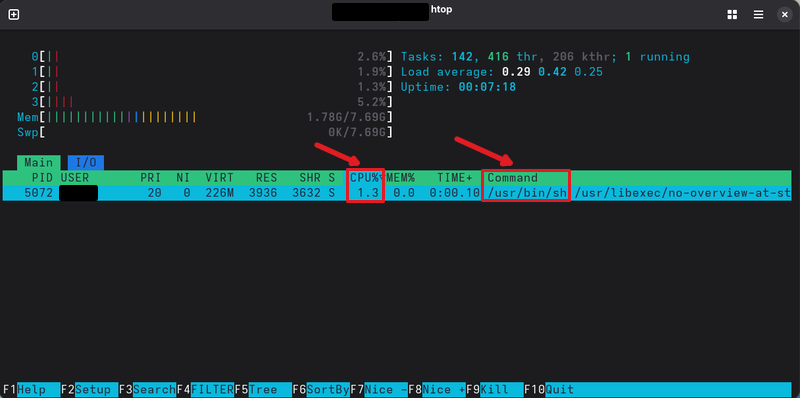Toggle F5 Tree view

263,390
